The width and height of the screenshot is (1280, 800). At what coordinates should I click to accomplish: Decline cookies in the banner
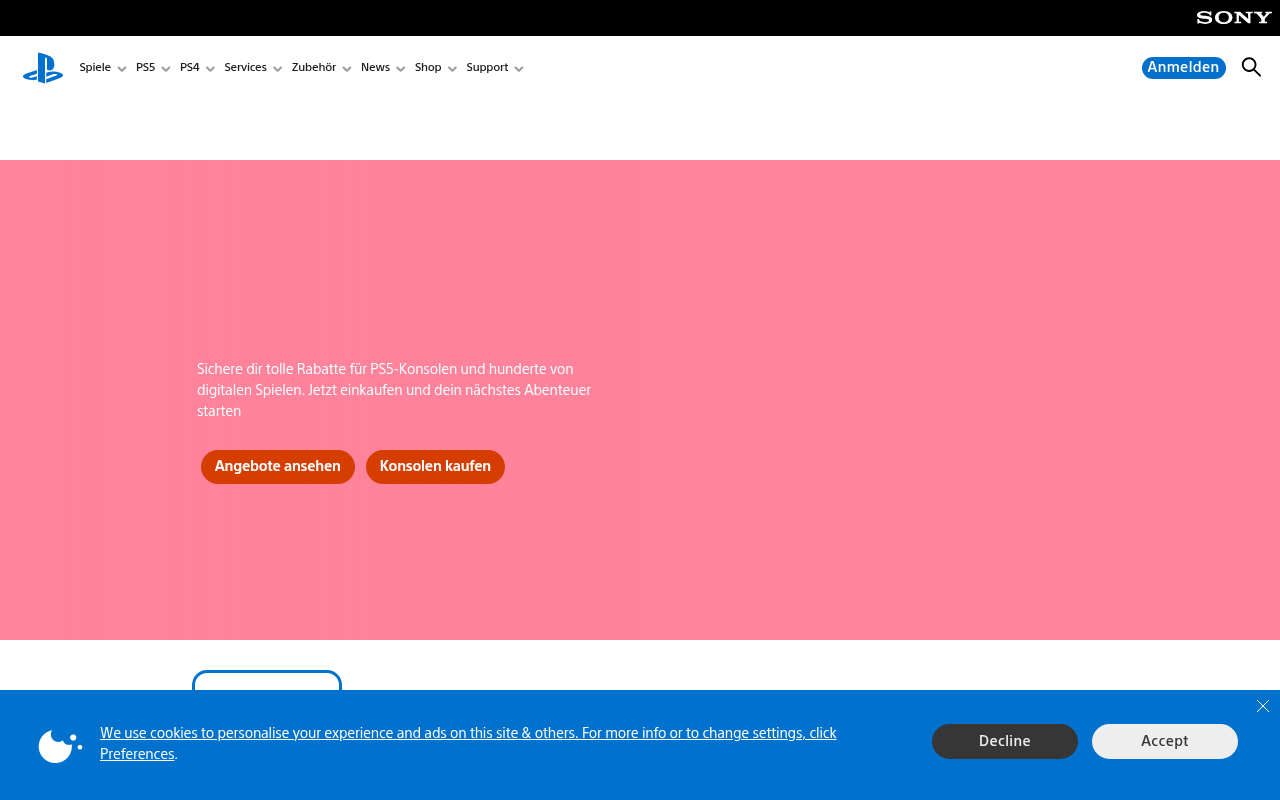pos(1005,742)
